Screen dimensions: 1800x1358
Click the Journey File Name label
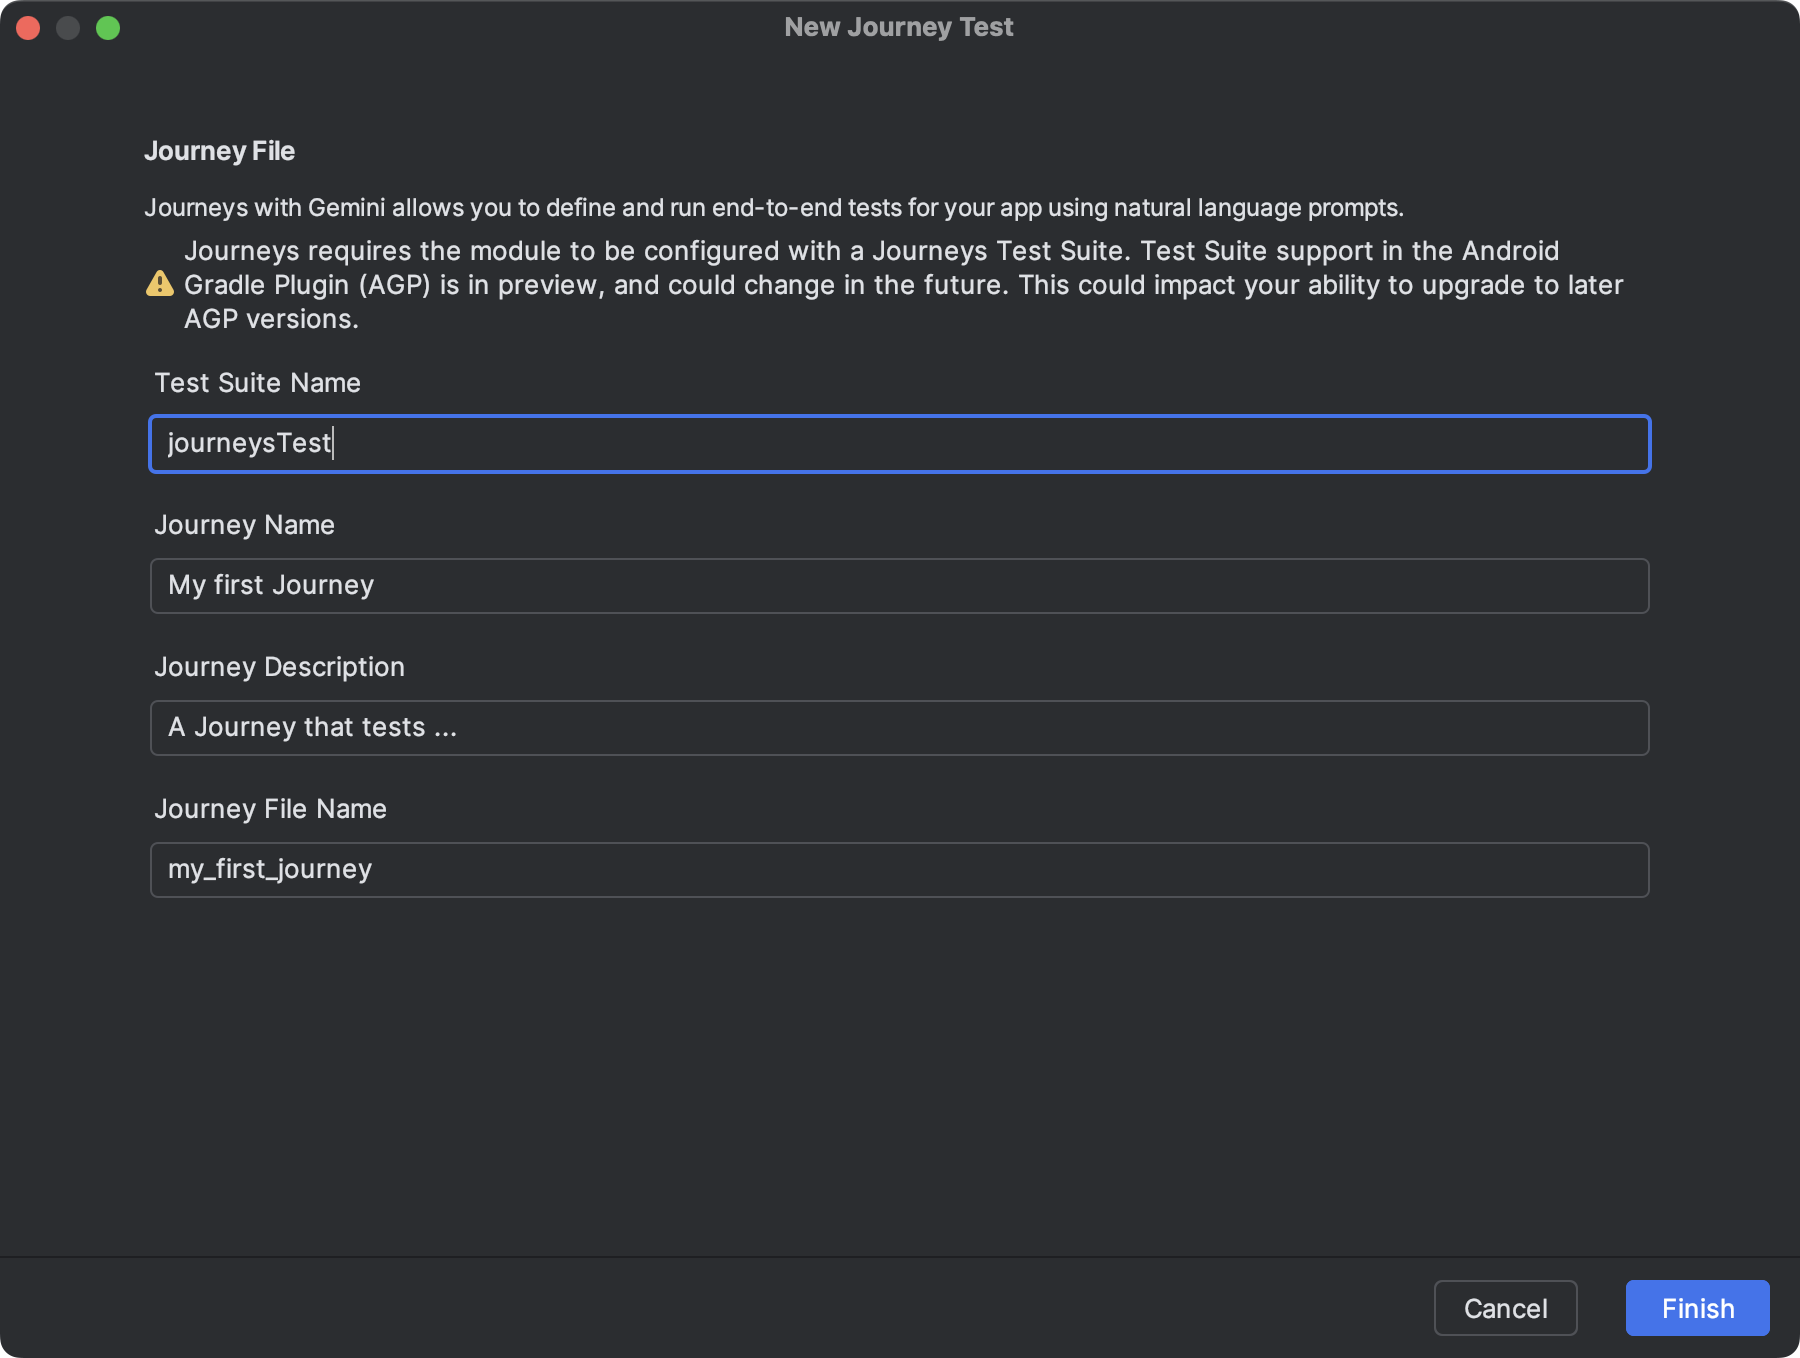[270, 808]
